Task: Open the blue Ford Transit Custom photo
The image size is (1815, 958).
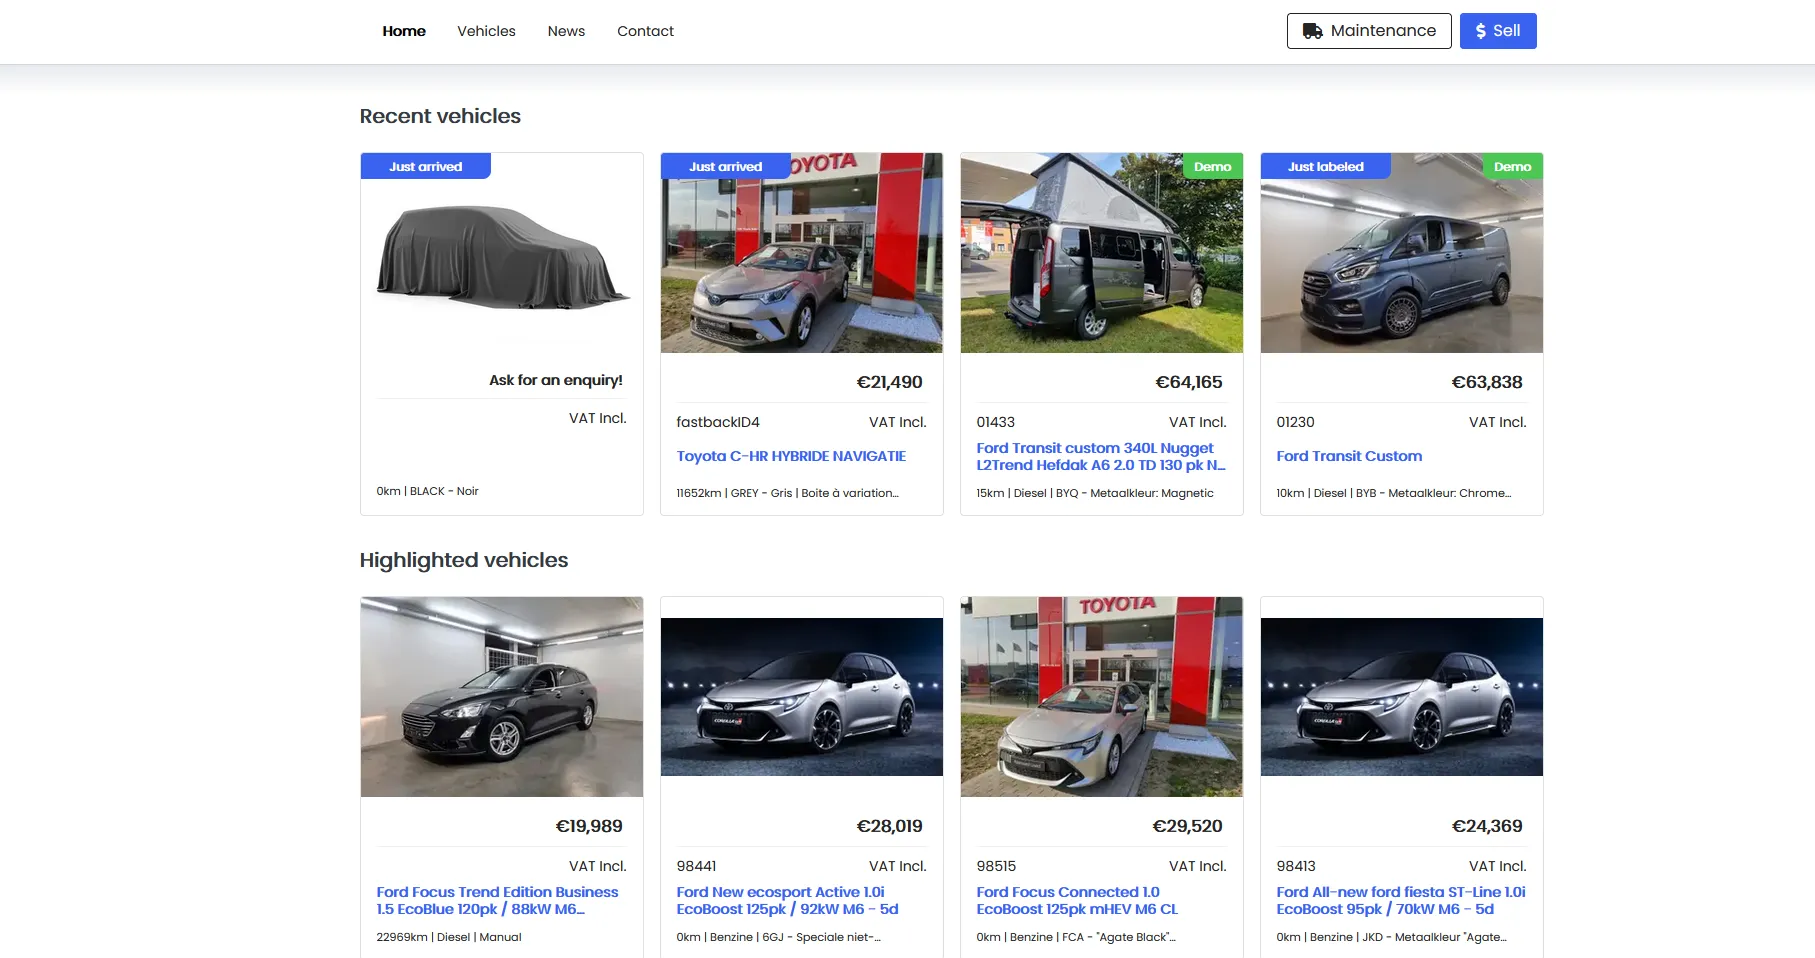Action: click(x=1402, y=253)
